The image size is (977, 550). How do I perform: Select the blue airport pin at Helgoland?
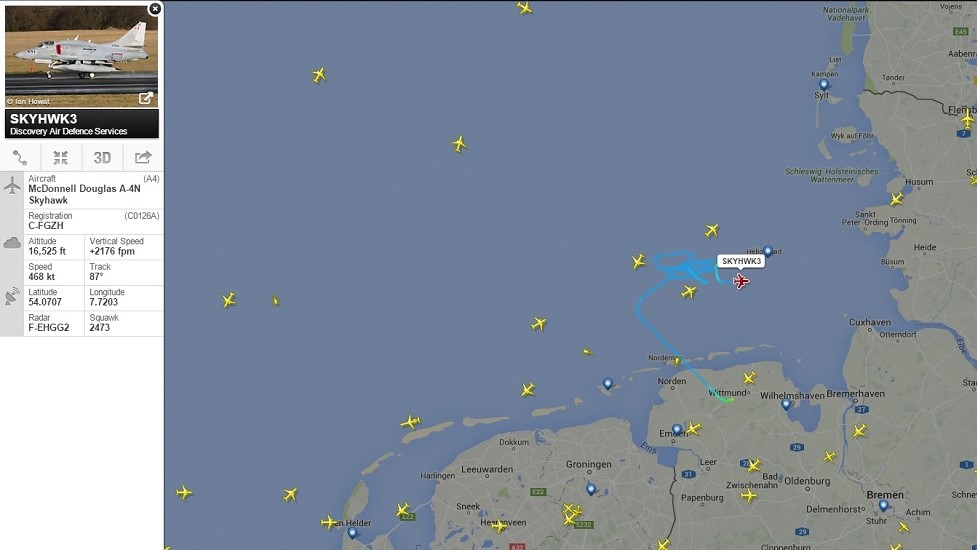[x=768, y=251]
